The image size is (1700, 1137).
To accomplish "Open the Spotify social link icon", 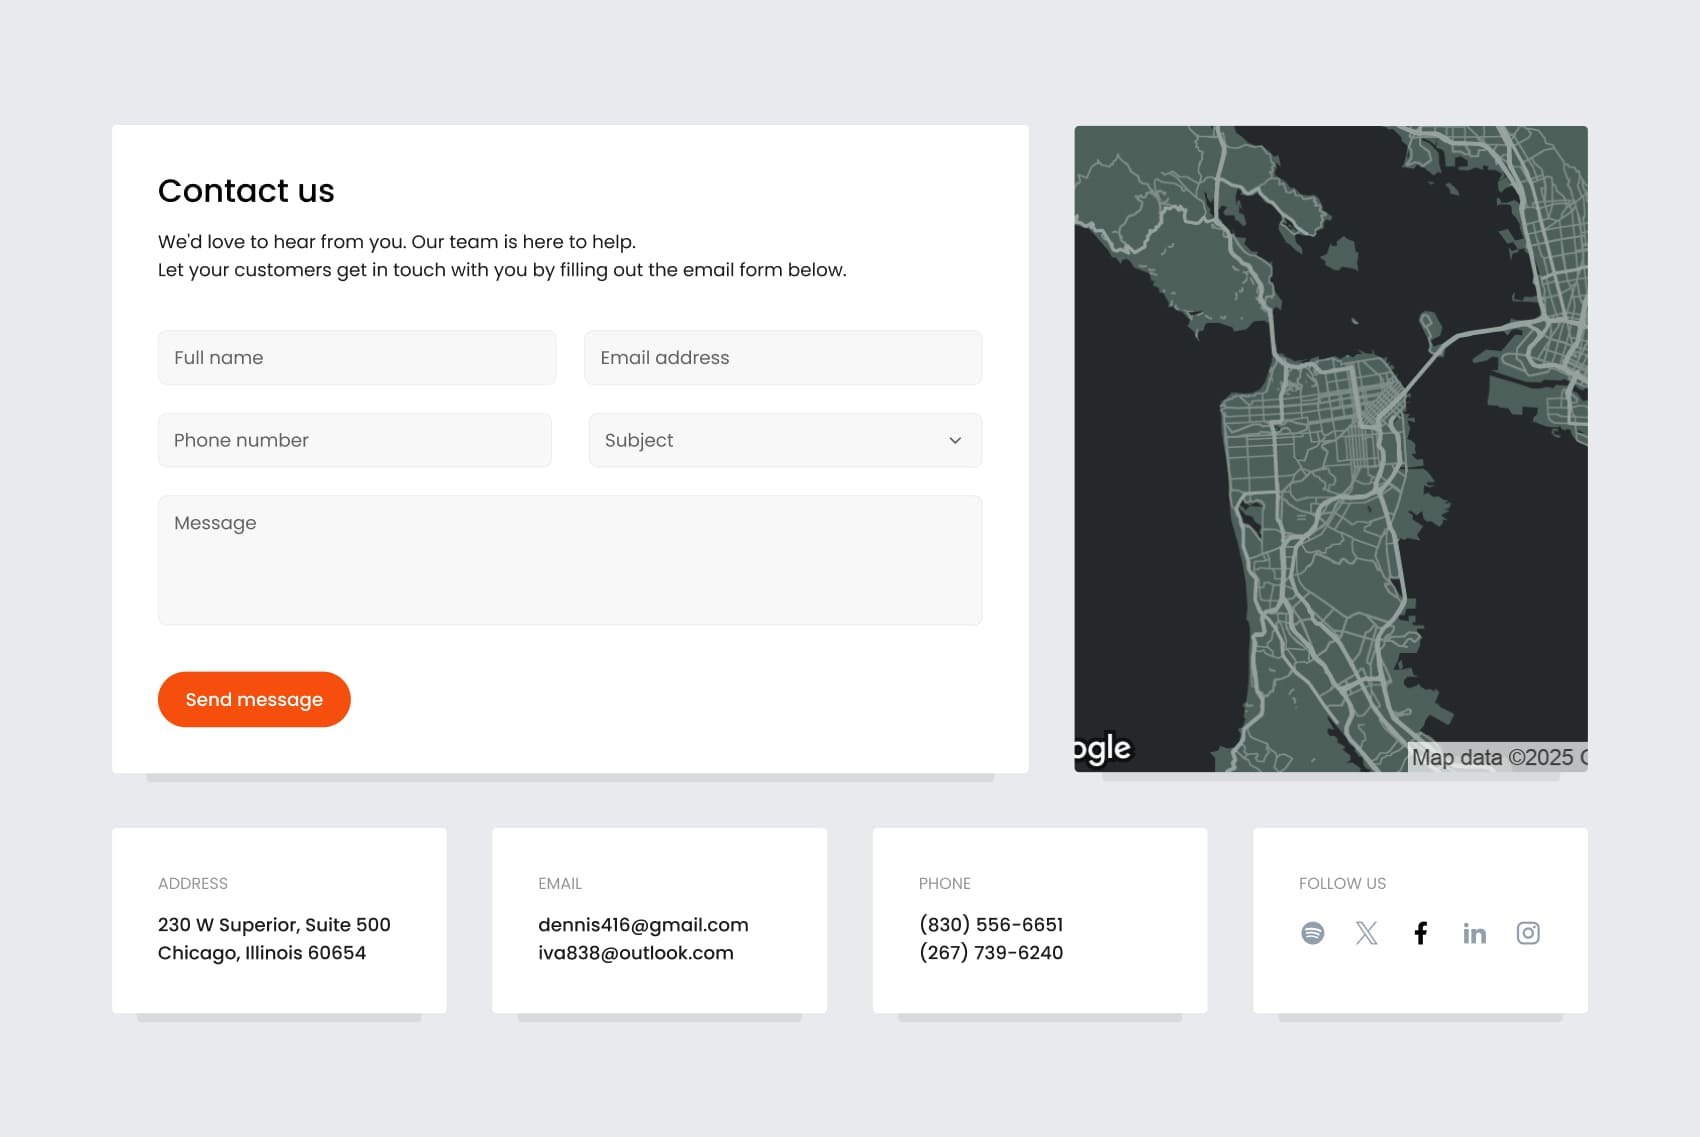I will click(1312, 933).
